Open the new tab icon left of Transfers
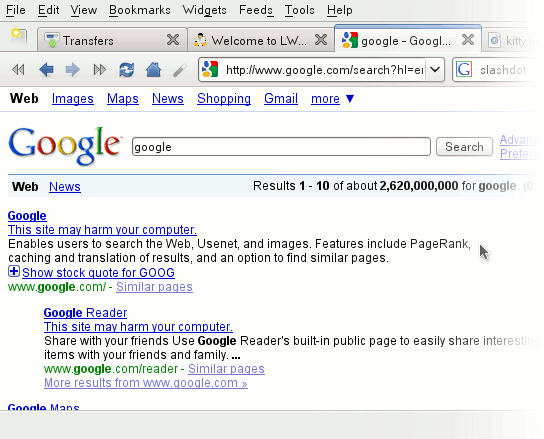Viewport: 544px width, 439px height. (19, 36)
